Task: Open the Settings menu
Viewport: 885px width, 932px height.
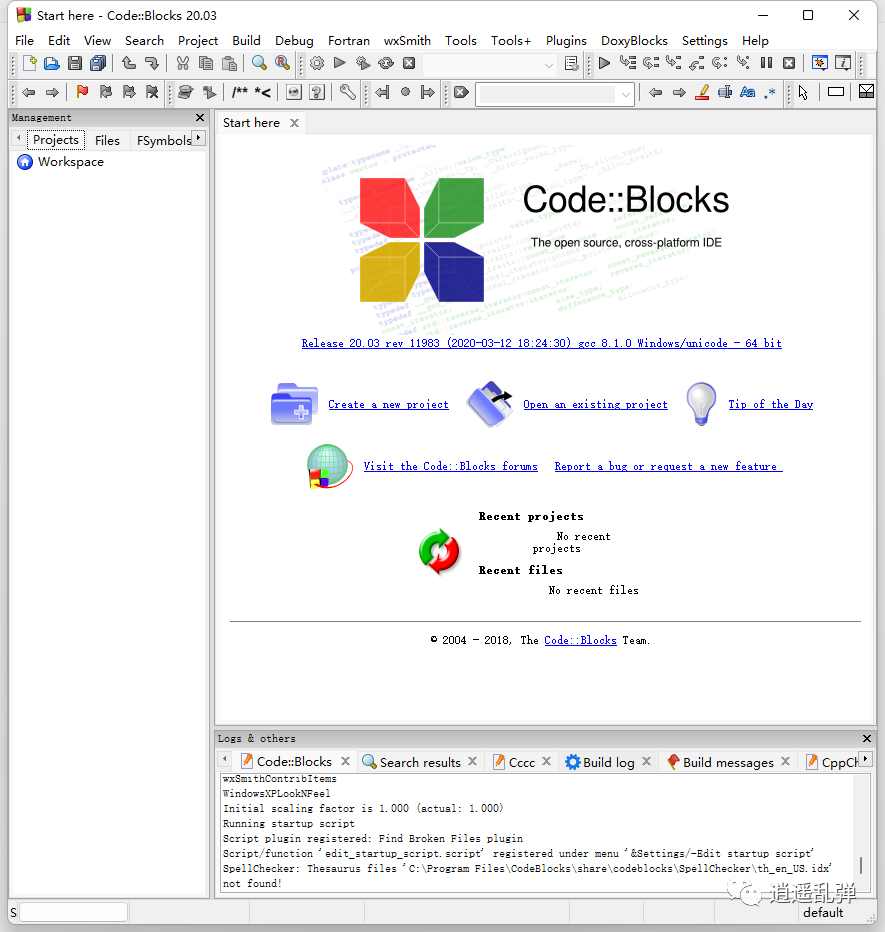Action: pos(704,40)
